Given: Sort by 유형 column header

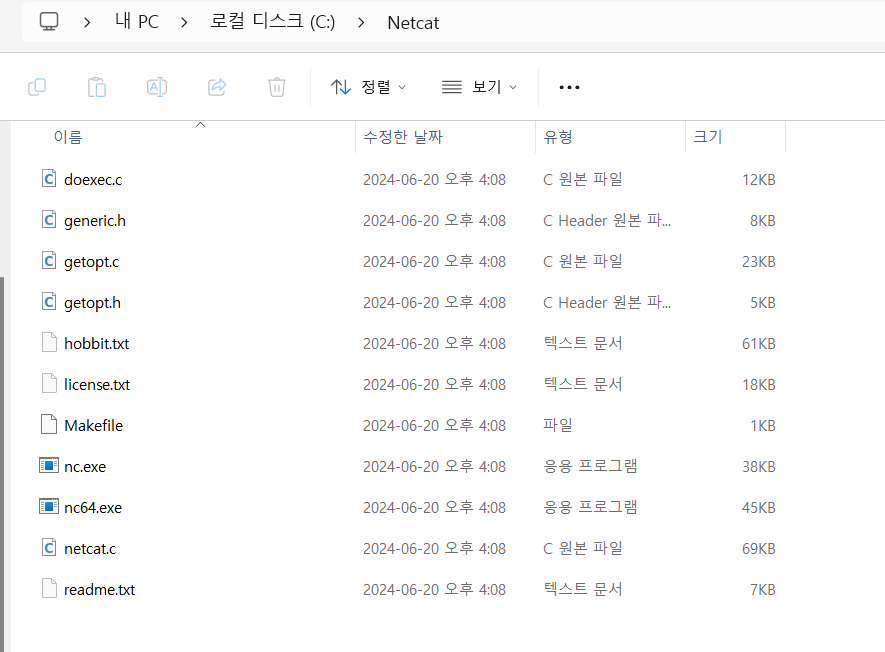Looking at the screenshot, I should pyautogui.click(x=558, y=137).
